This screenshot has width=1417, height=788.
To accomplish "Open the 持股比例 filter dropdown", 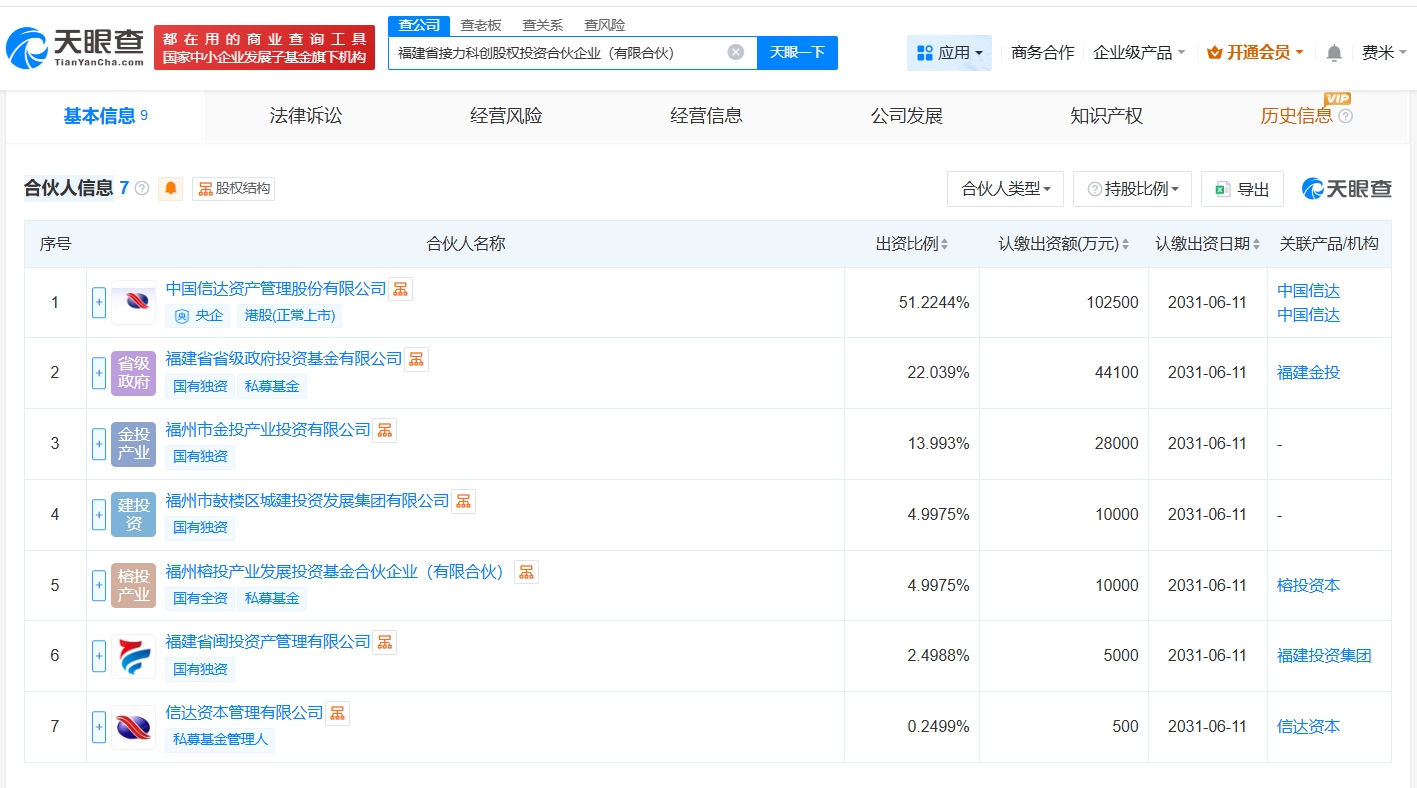I will point(1132,189).
